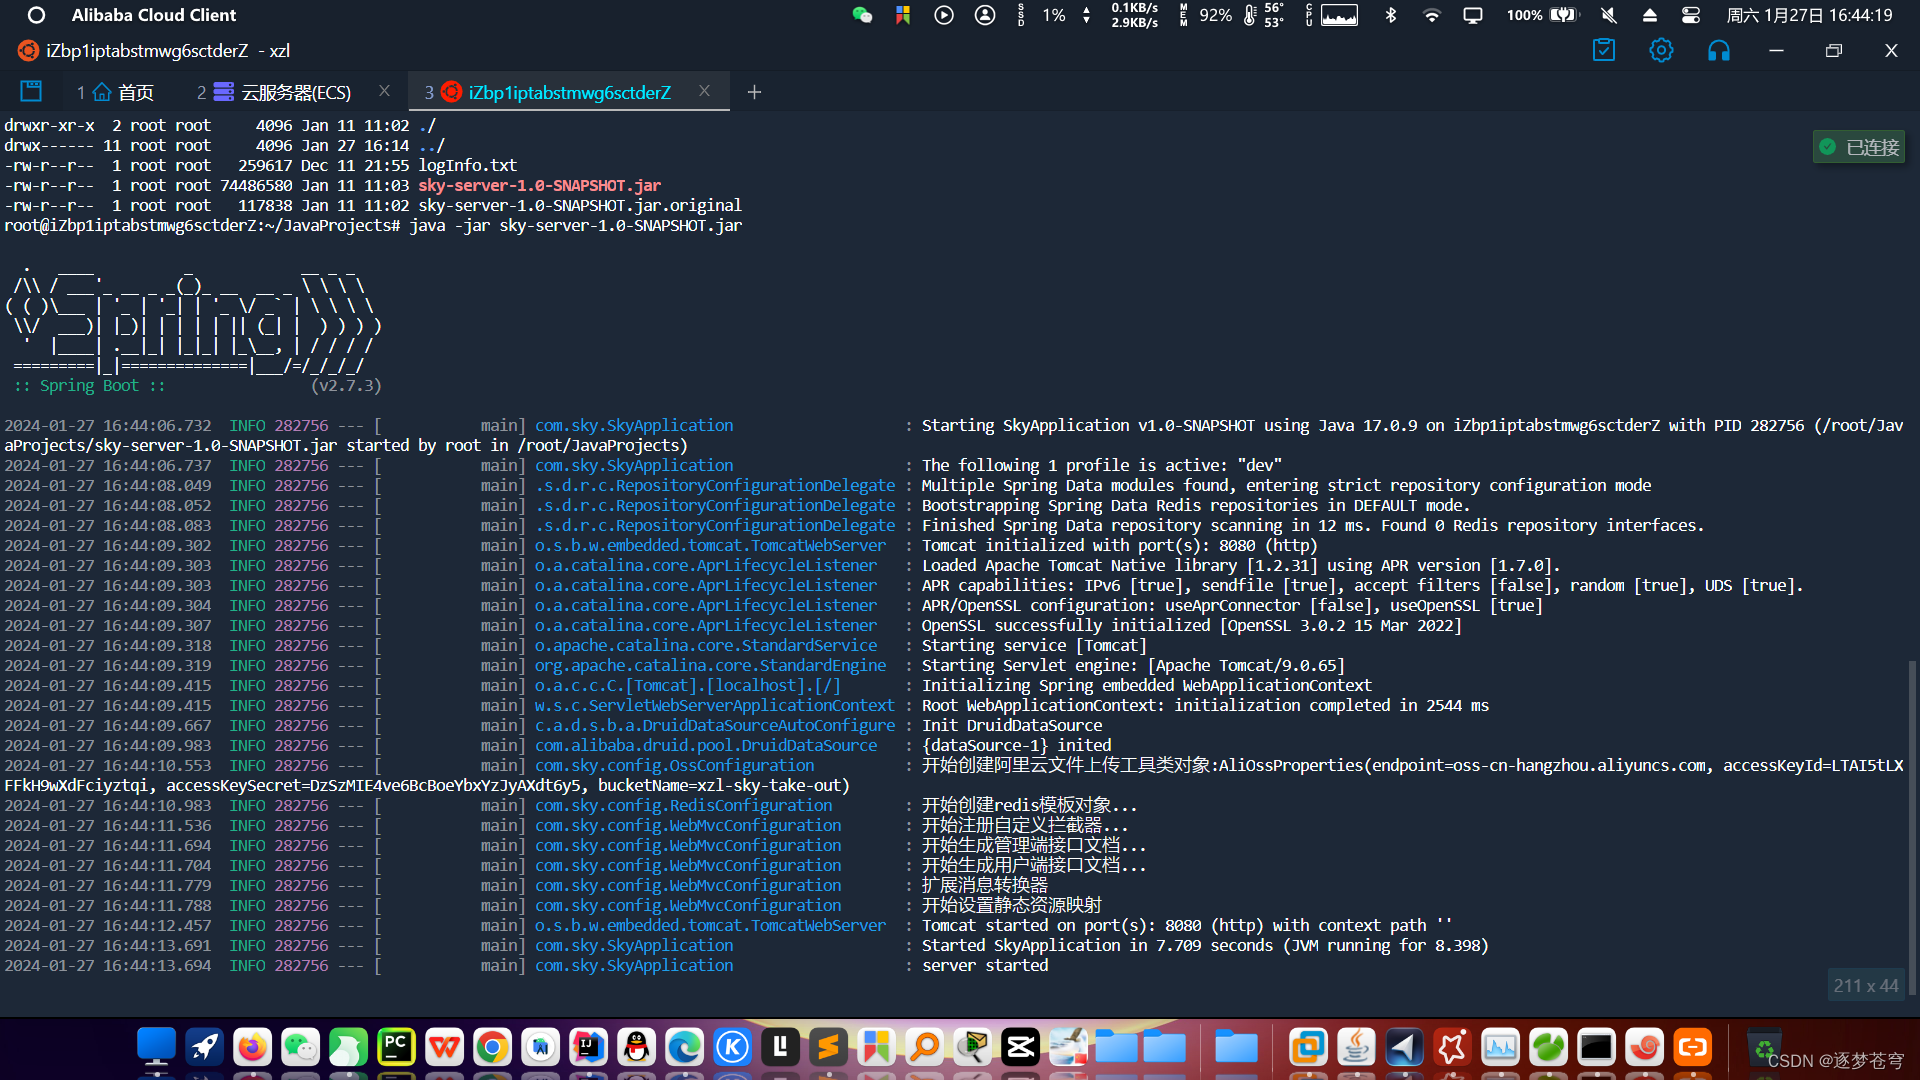This screenshot has height=1080, width=1920.
Task: Click 'Tomcat initialized with port(s): 8080' line
Action: (1119, 546)
